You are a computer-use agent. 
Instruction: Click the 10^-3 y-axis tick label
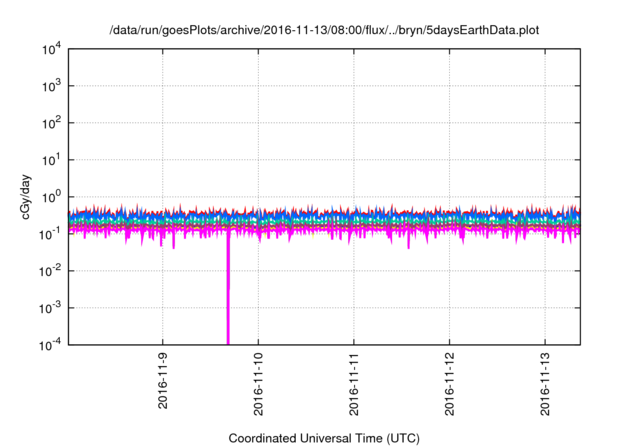pyautogui.click(x=51, y=308)
